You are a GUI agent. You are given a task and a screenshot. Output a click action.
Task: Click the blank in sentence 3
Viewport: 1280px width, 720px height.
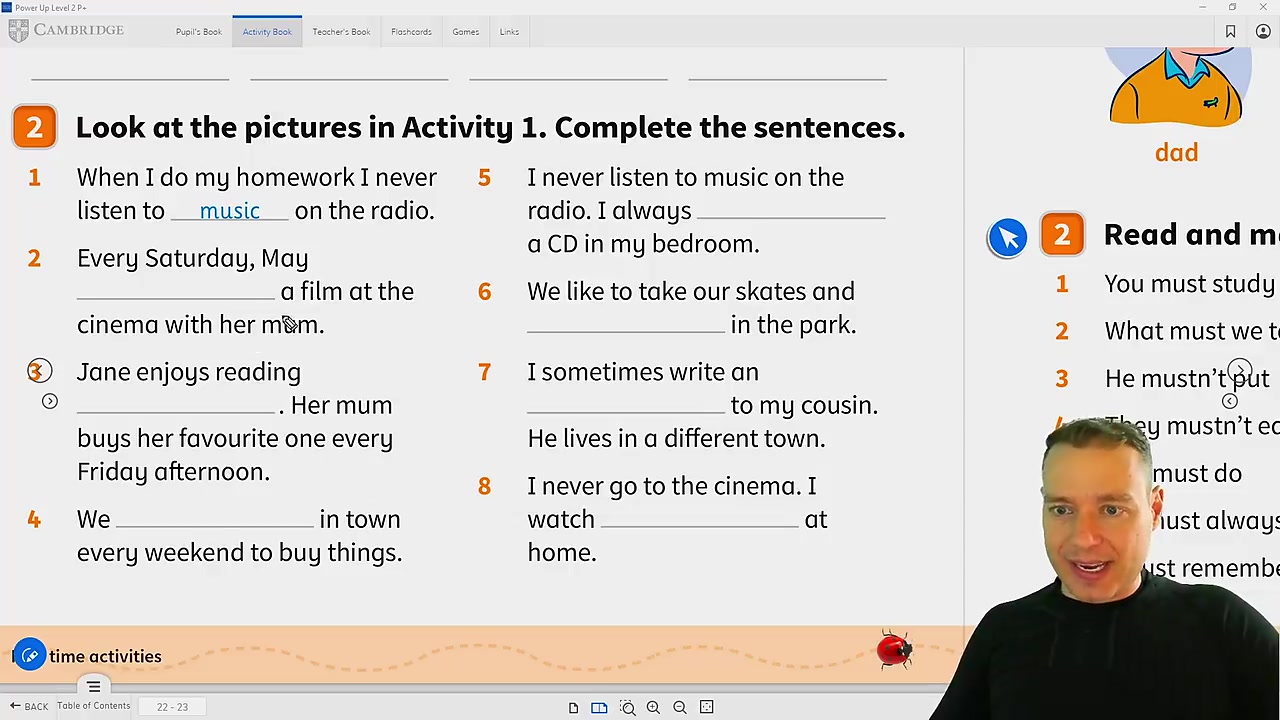click(176, 405)
